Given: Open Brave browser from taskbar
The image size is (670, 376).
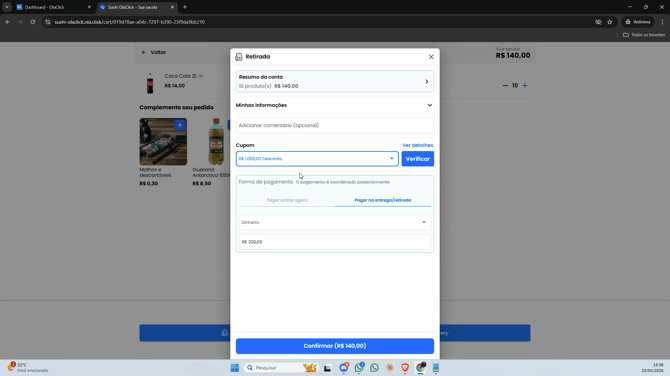Looking at the screenshot, I should (405, 368).
